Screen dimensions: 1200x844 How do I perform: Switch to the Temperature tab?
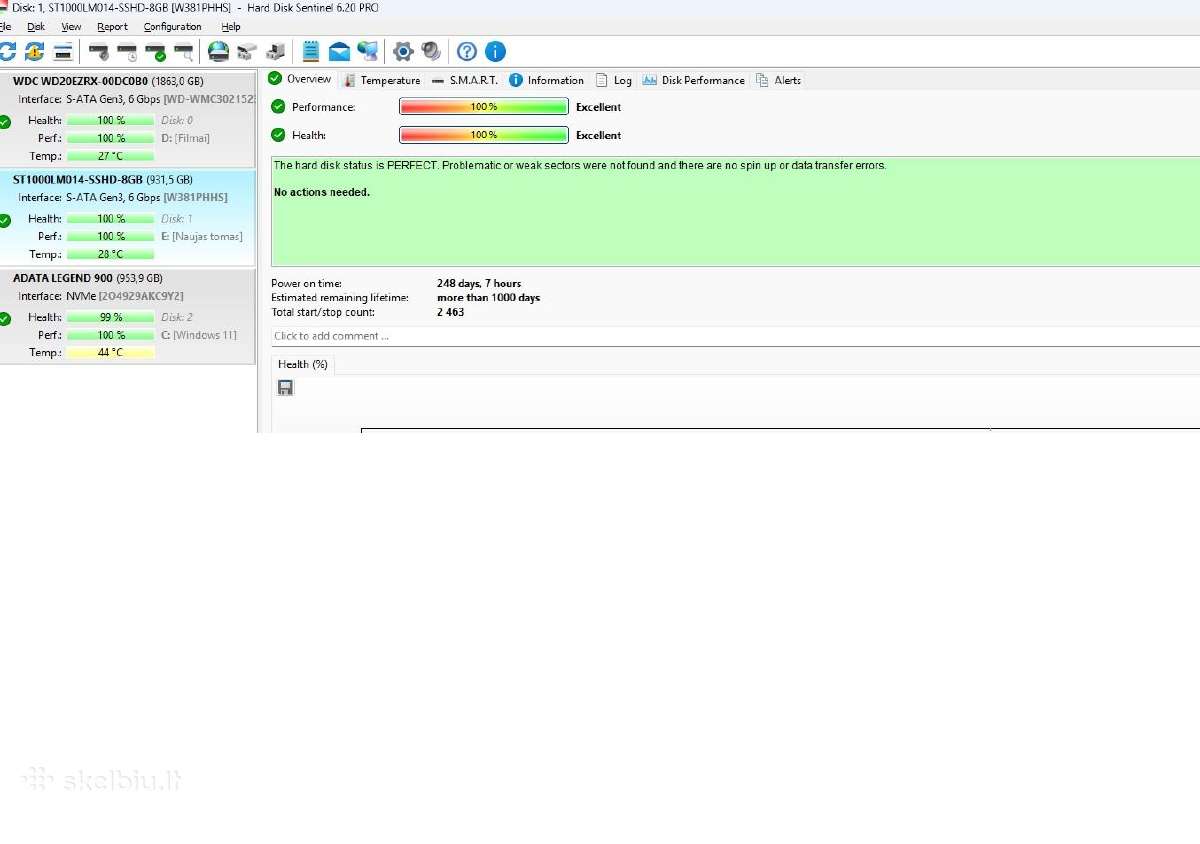(x=382, y=80)
